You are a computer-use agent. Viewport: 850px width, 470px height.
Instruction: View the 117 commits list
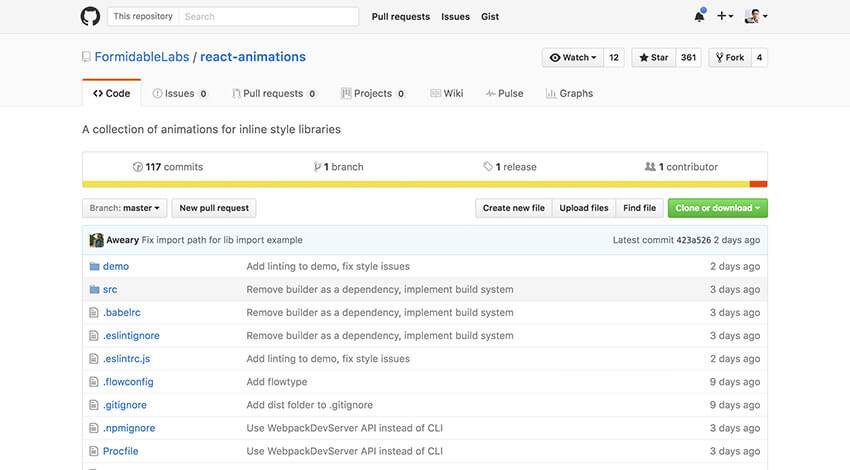click(168, 167)
